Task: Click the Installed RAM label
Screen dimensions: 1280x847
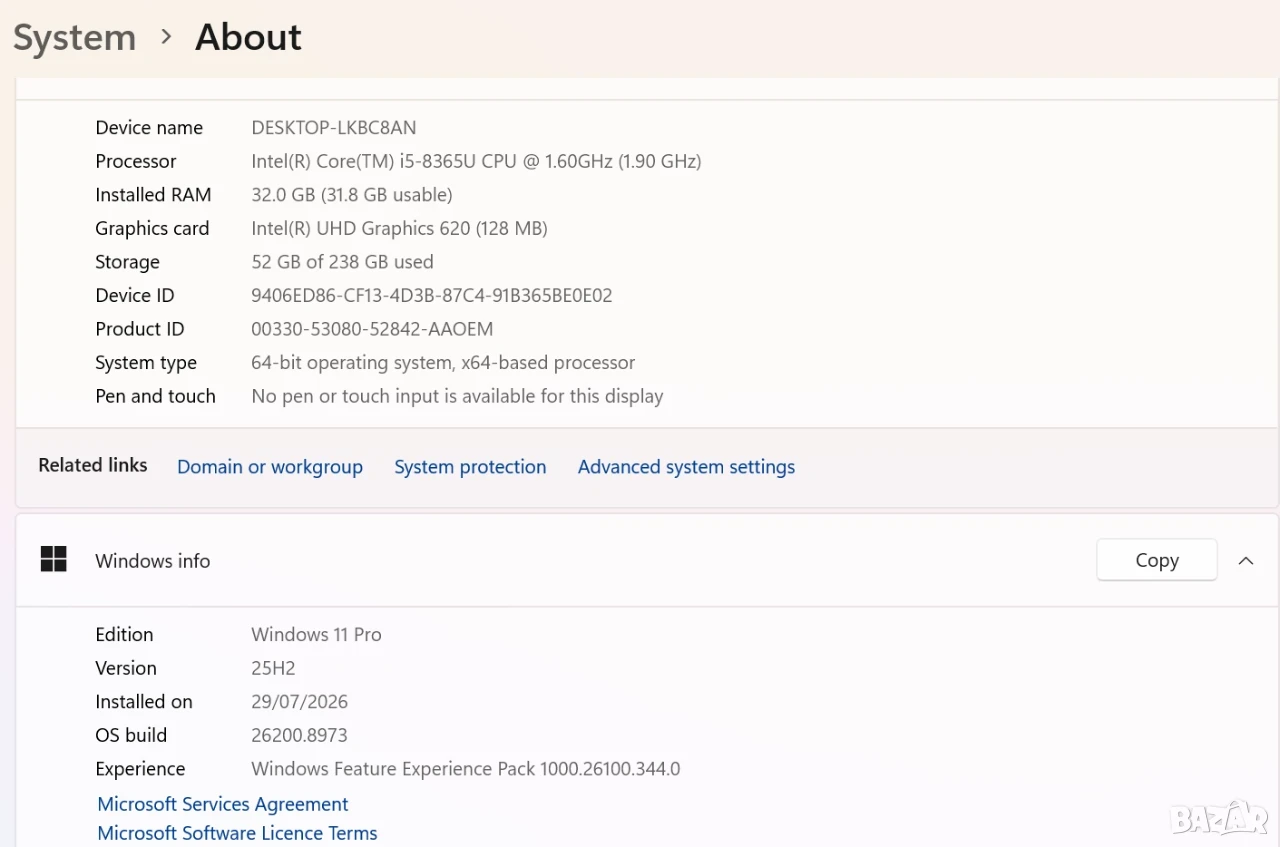Action: coord(153,195)
